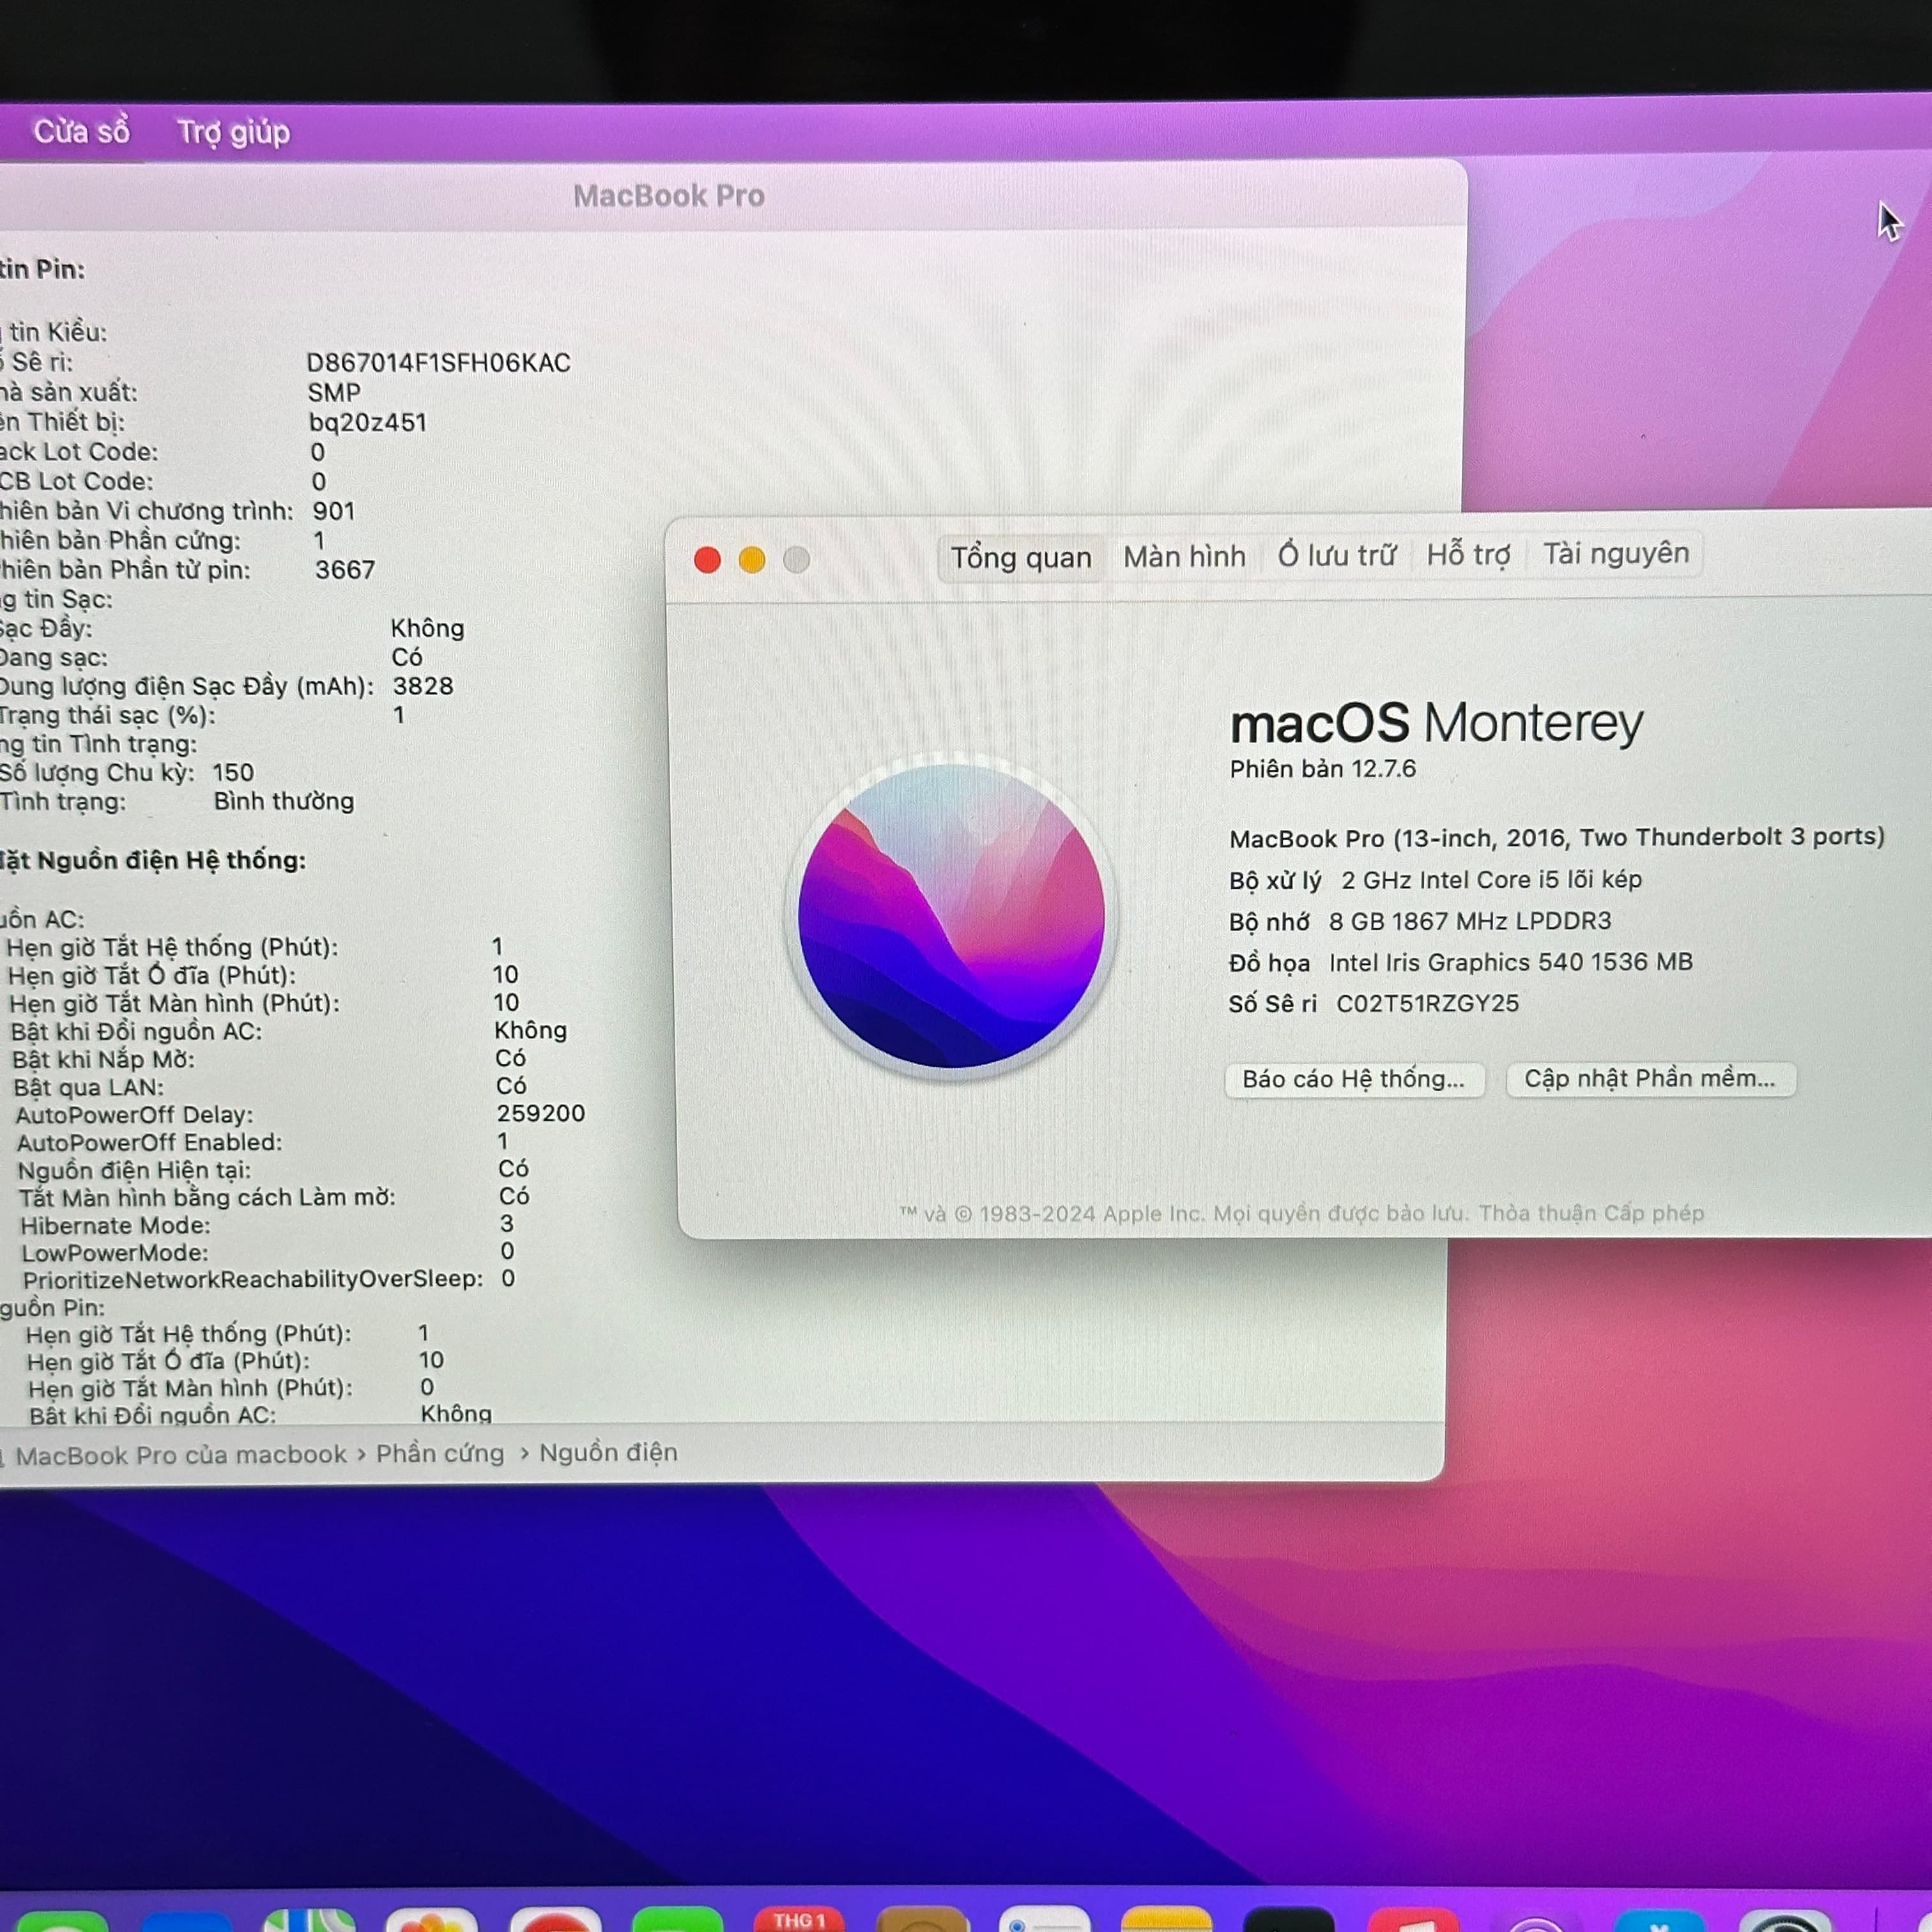Select firmware version value 901
Viewport: 1932px width, 1932px height.
(334, 511)
